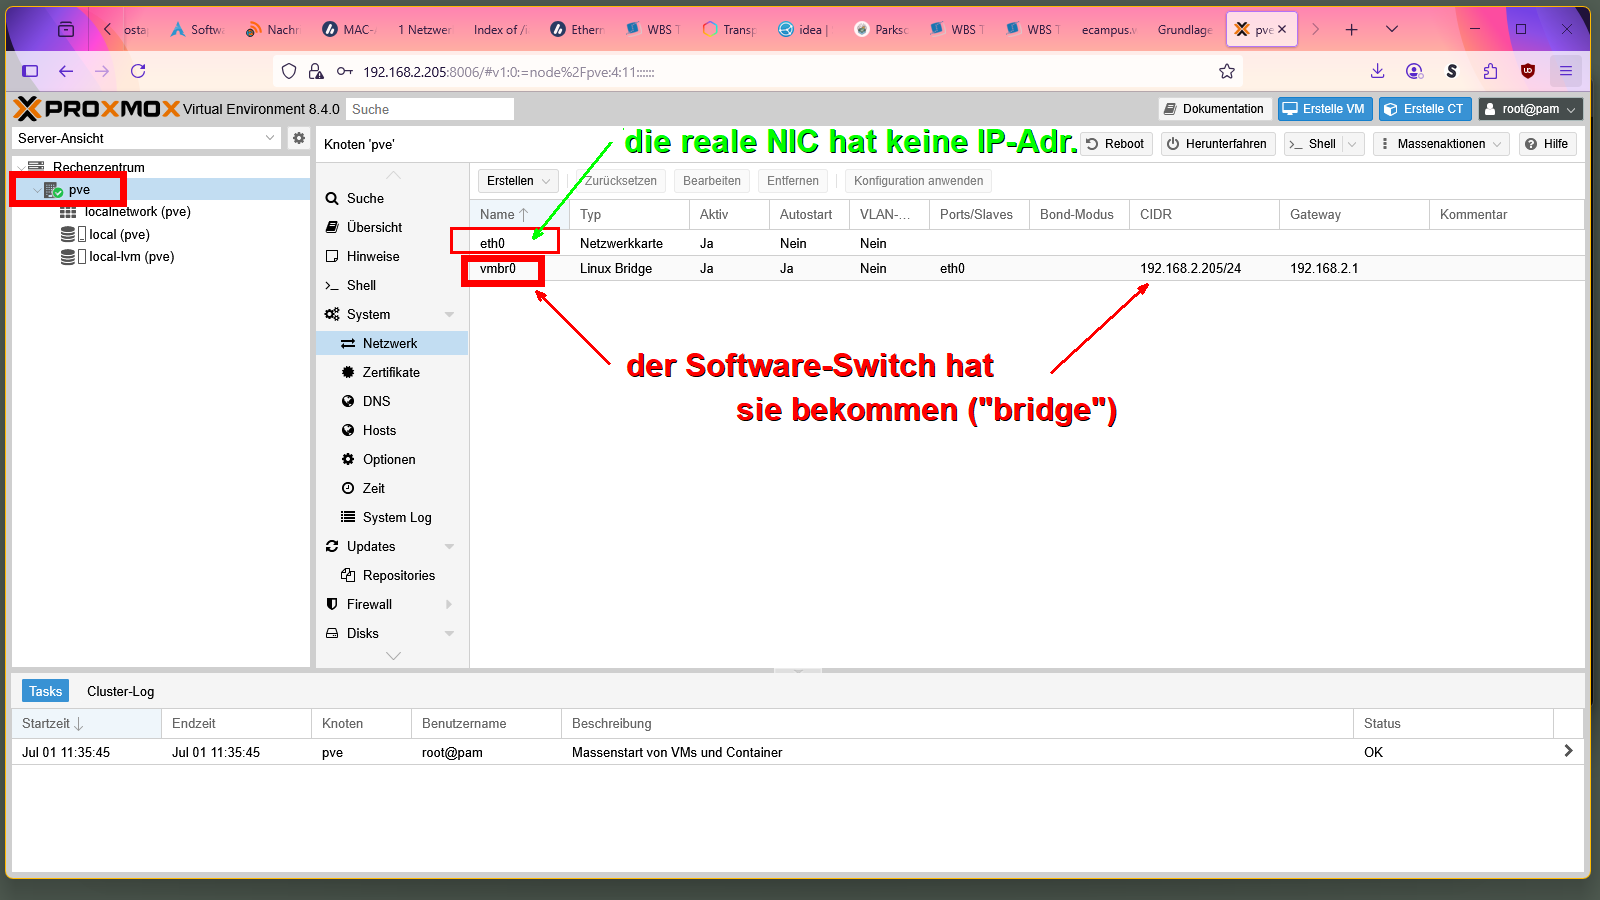Open the Erstellen dropdown
The width and height of the screenshot is (1600, 900).
518,181
